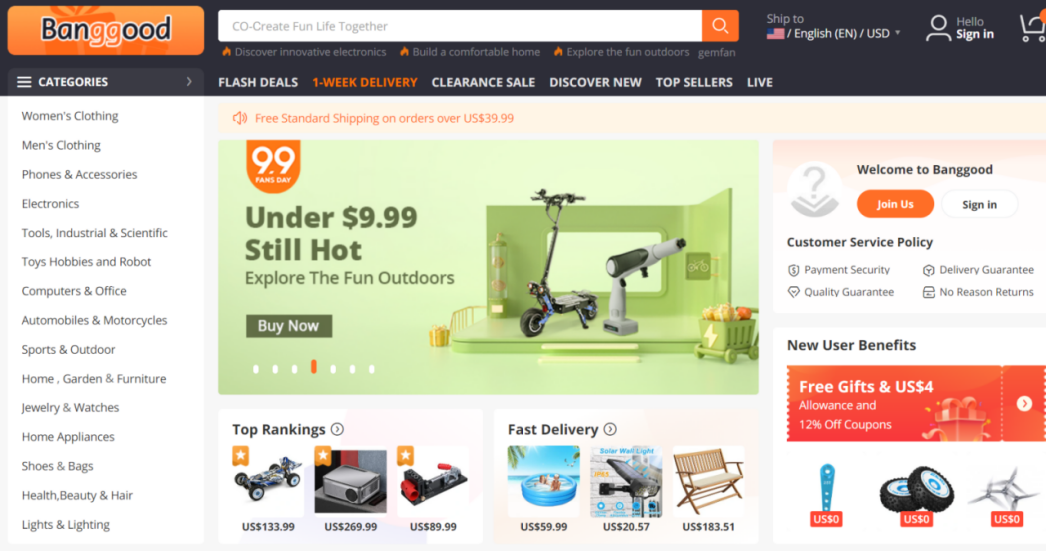Go to Clearance Sale menu item
Image resolution: width=1046 pixels, height=551 pixels.
[483, 83]
